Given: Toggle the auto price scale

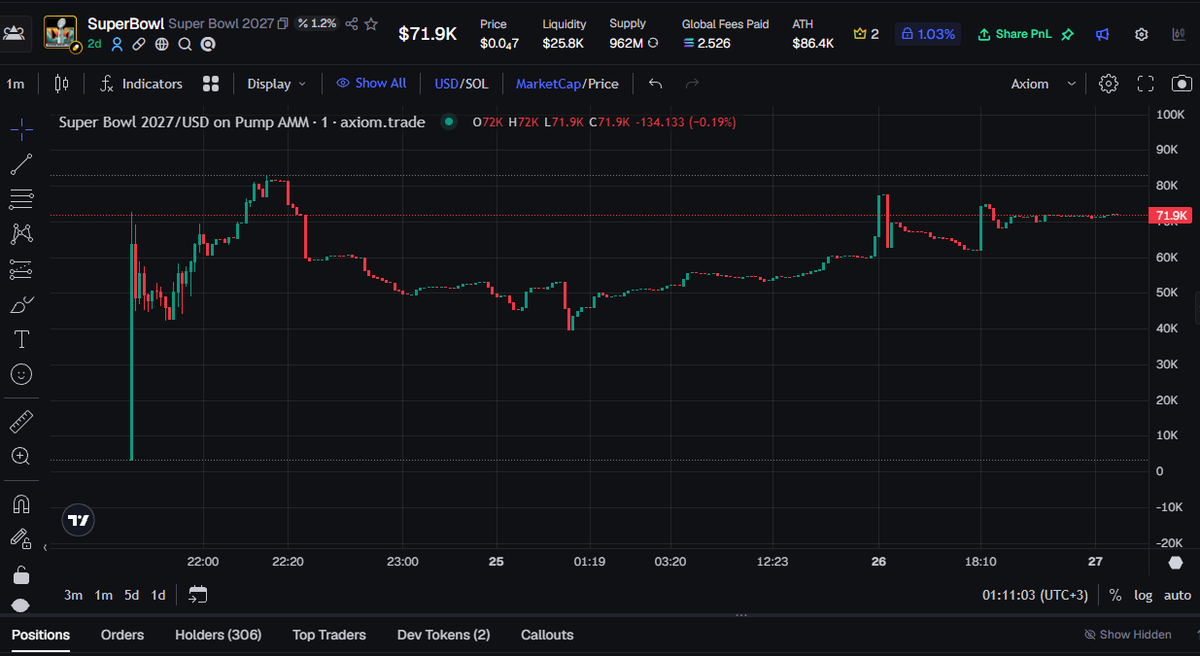Looking at the screenshot, I should tap(1177, 595).
